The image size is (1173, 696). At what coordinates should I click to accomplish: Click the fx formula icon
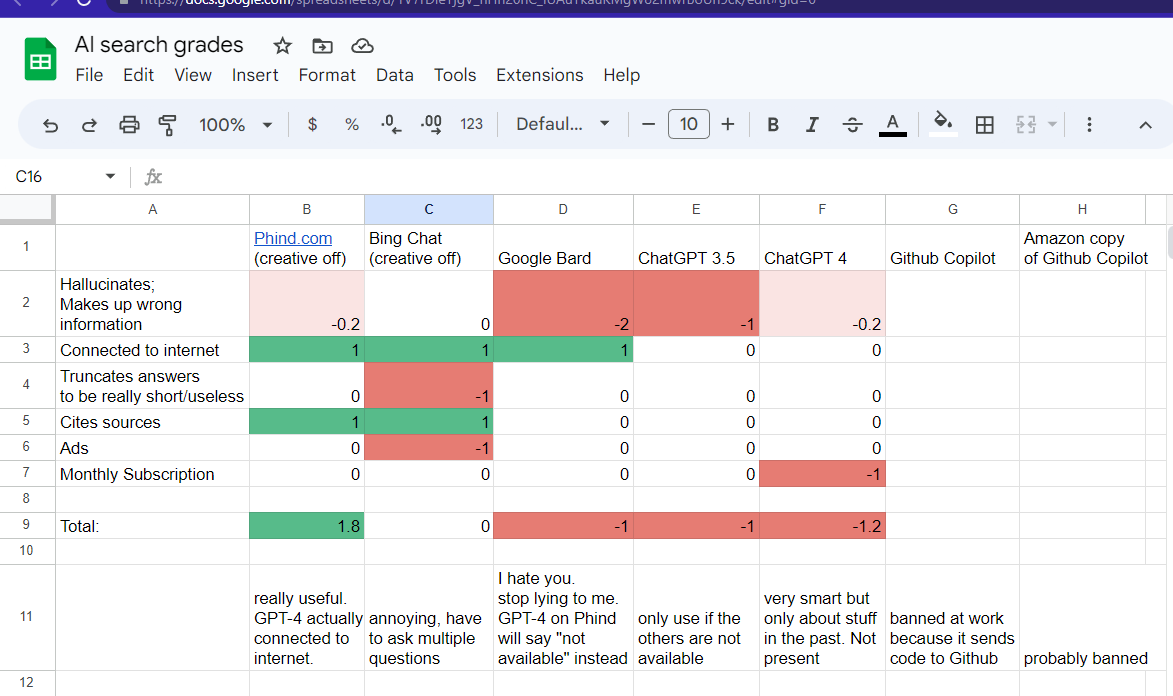(153, 177)
